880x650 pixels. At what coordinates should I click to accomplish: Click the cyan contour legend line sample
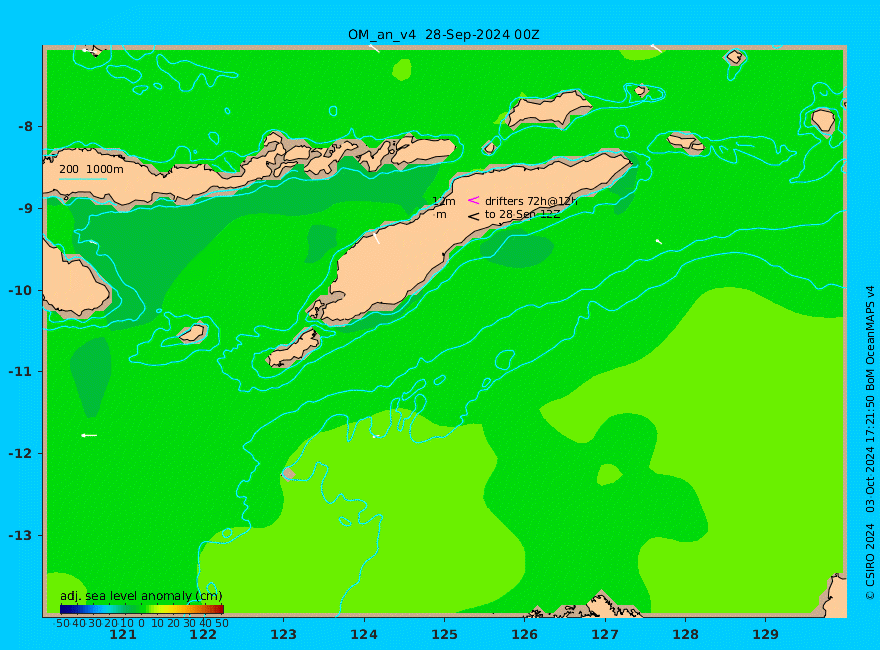pyautogui.click(x=83, y=180)
